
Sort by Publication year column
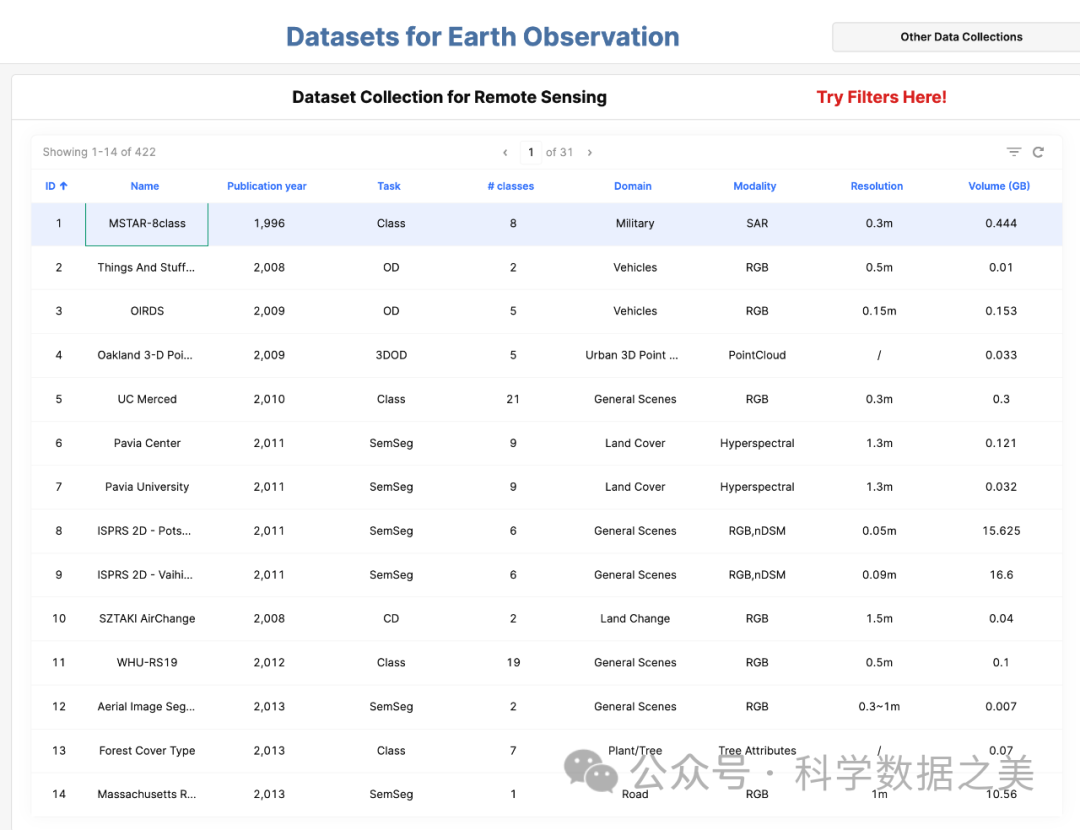(x=267, y=186)
